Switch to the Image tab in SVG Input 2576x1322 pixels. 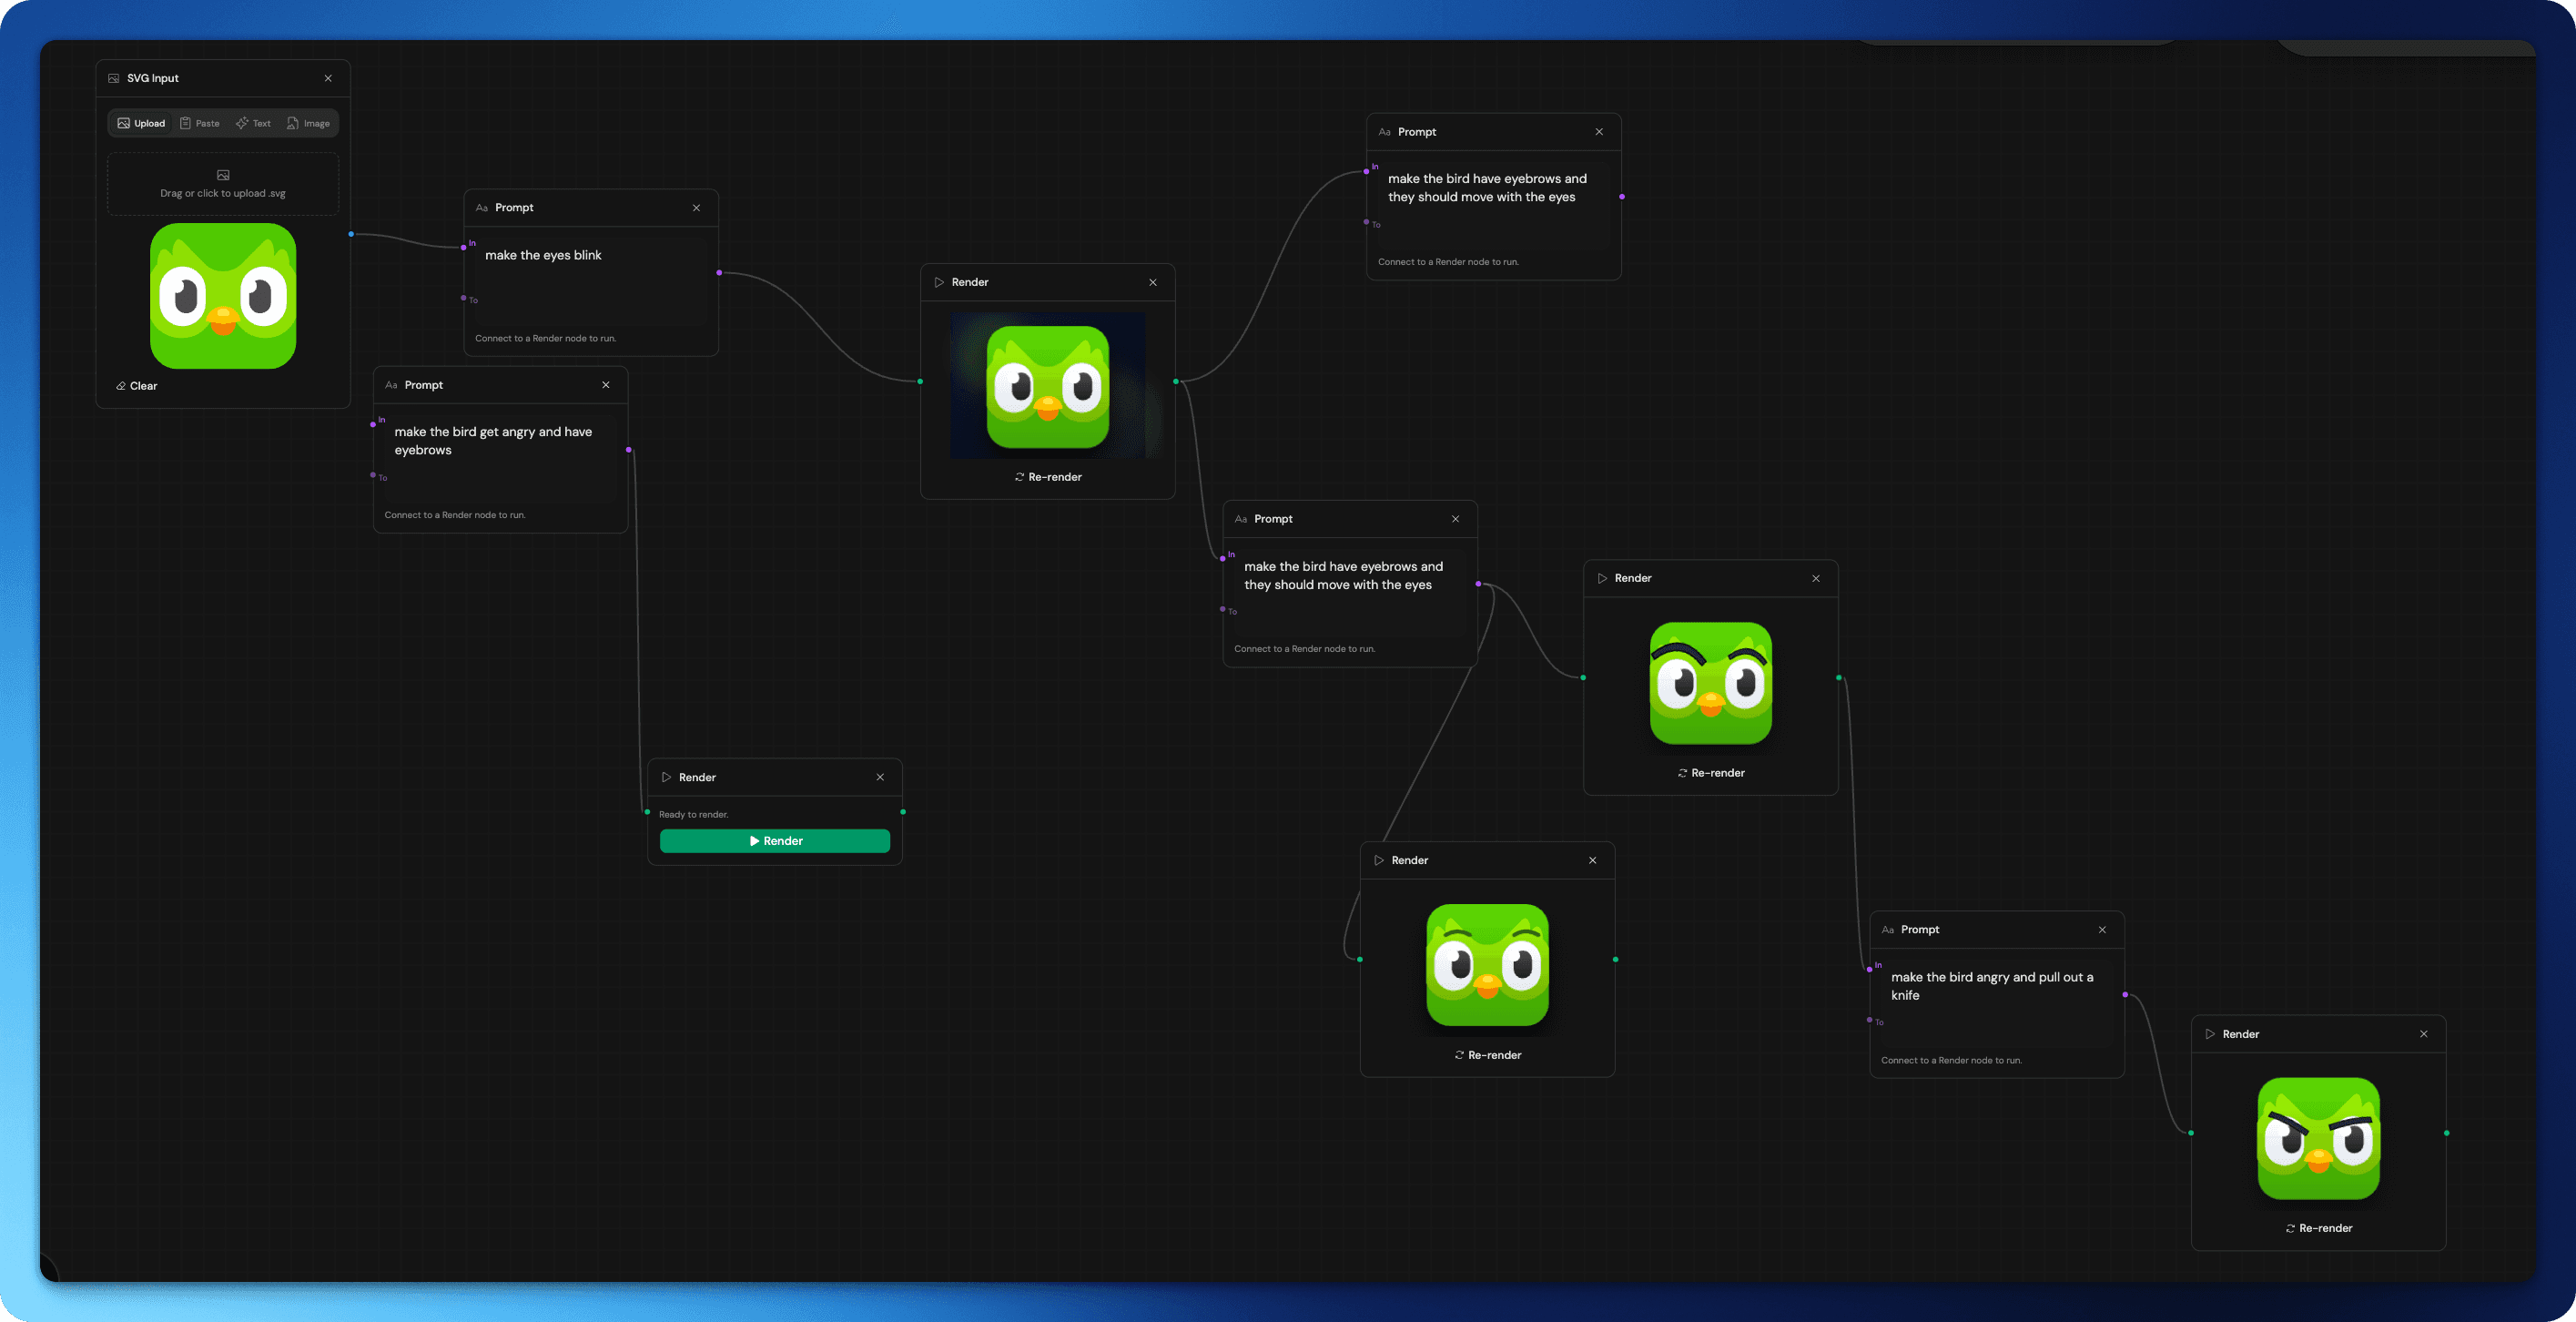pyautogui.click(x=309, y=123)
